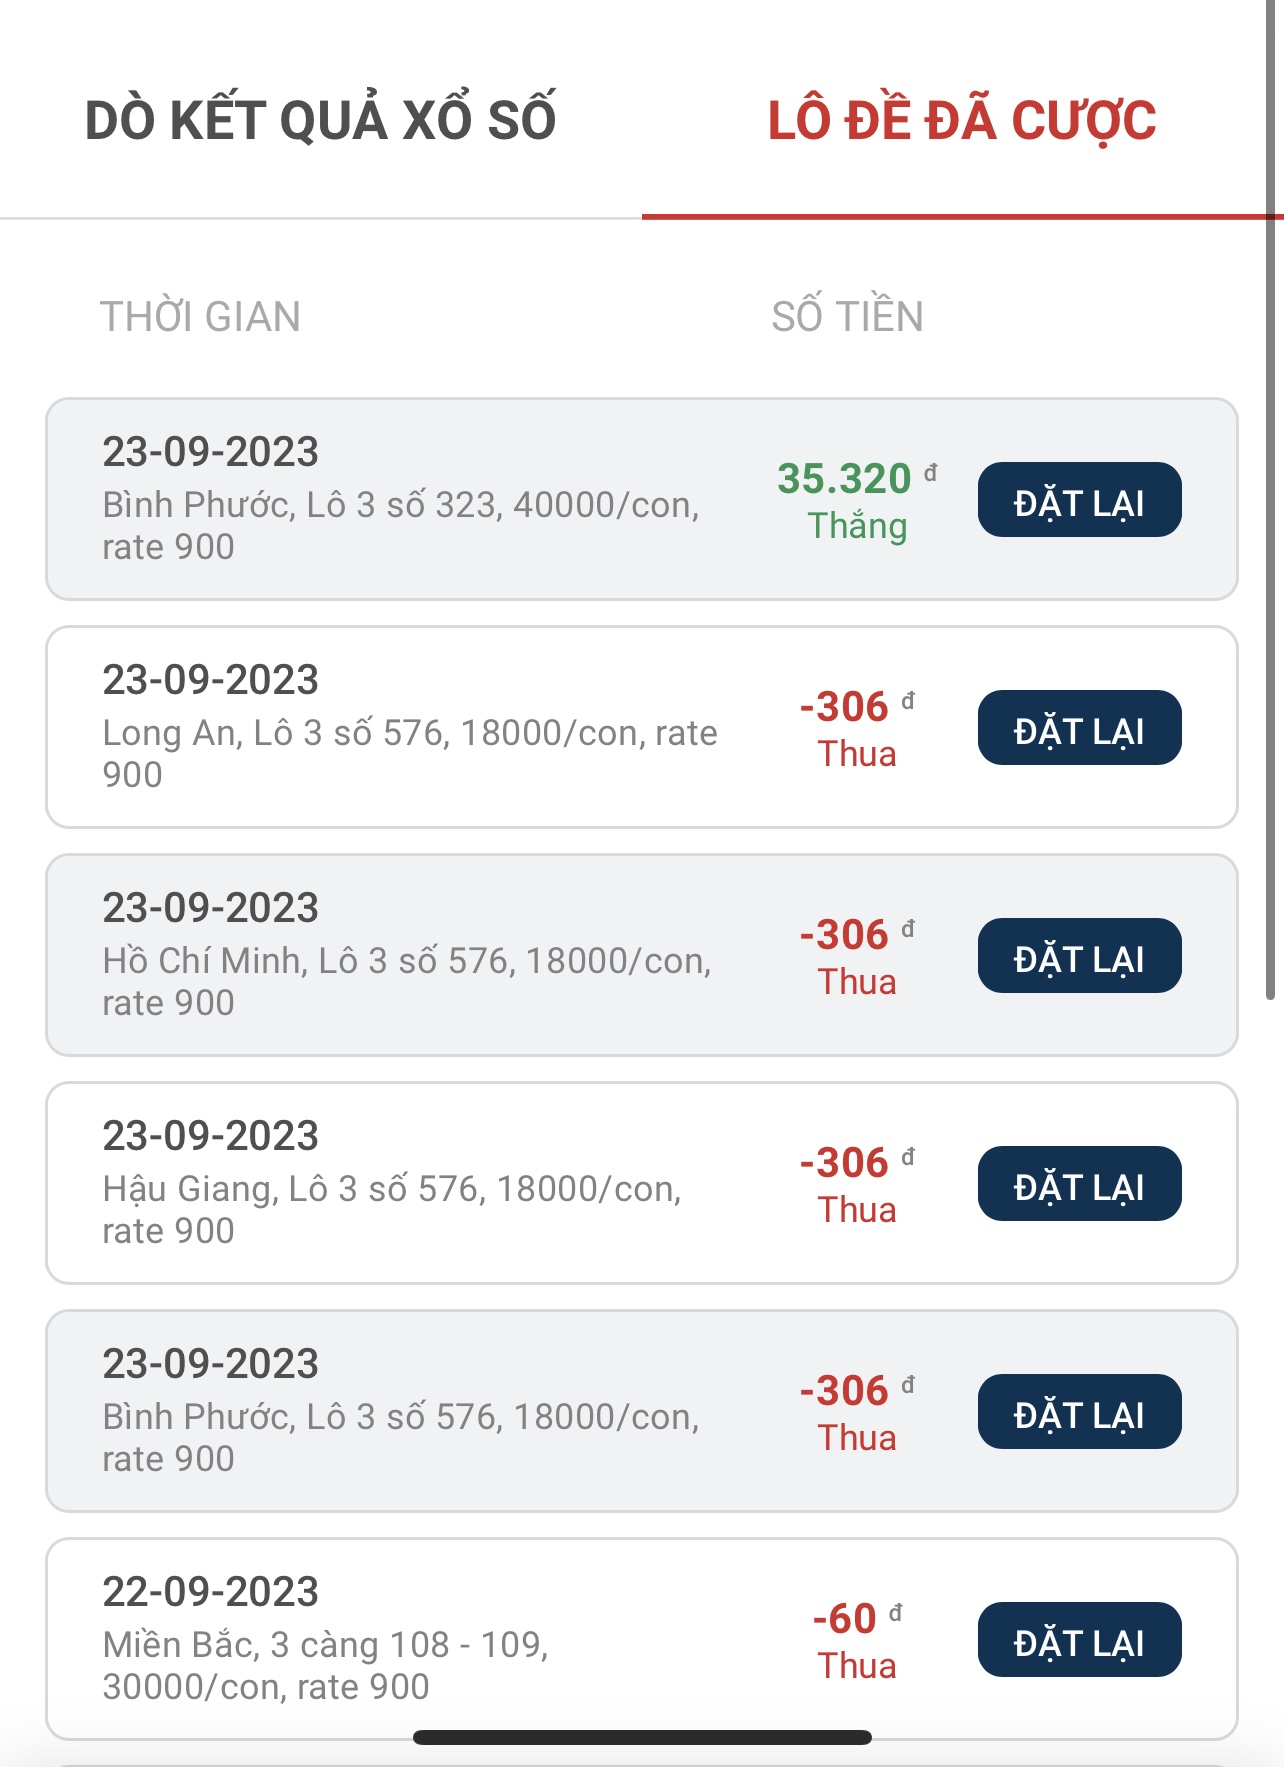Open the Miền Bắc 3 càng 108 - 109 entry

[x=326, y=1646]
